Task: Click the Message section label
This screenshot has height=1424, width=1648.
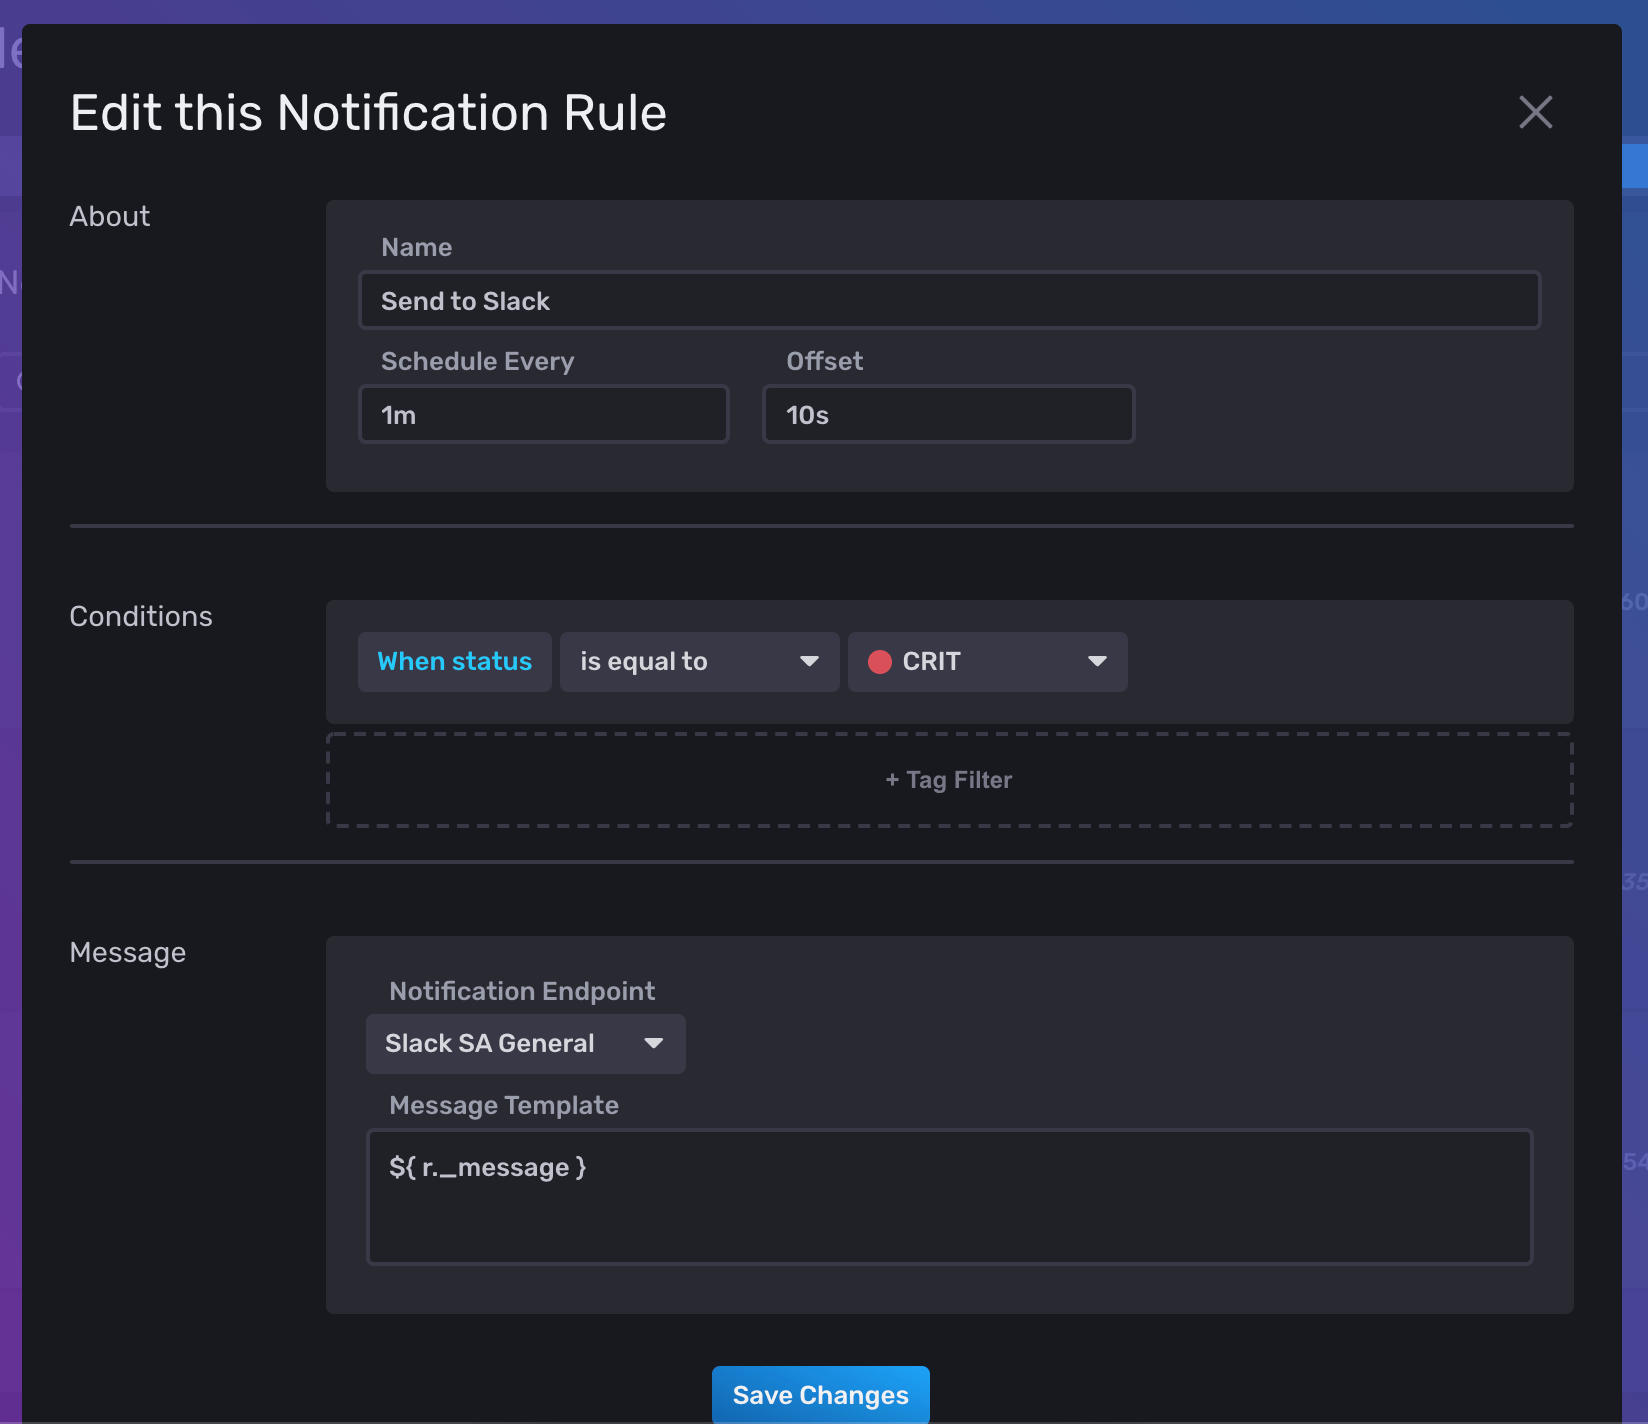Action: point(127,952)
